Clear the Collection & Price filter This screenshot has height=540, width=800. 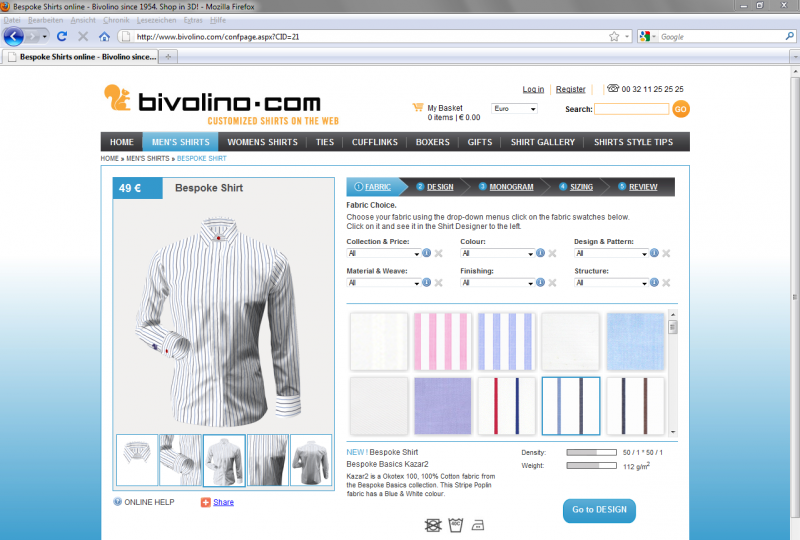(438, 253)
